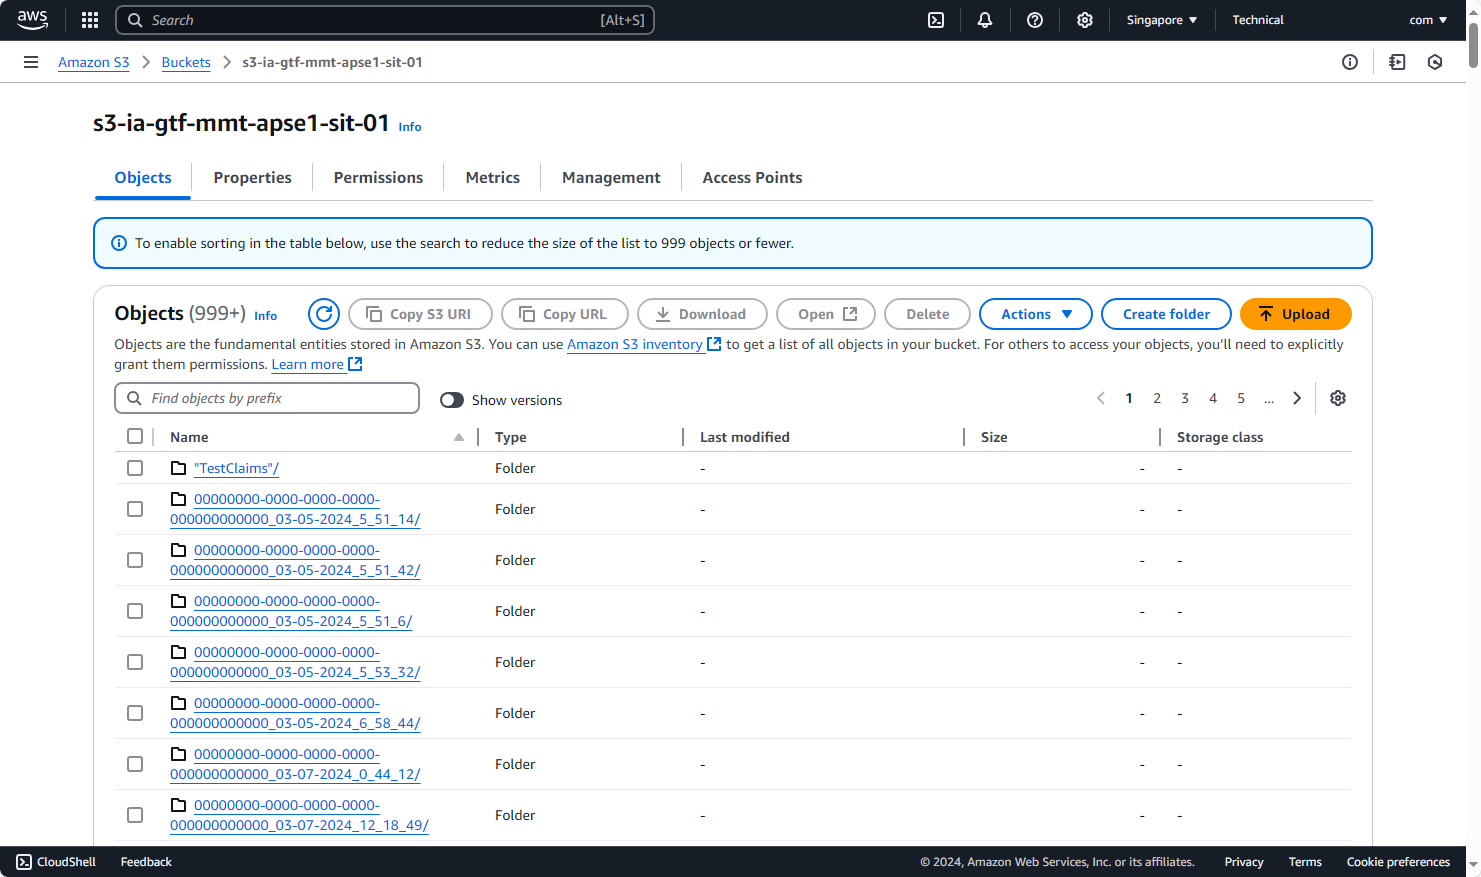Switch to the Properties tab
Image resolution: width=1481 pixels, height=877 pixels.
pos(252,177)
